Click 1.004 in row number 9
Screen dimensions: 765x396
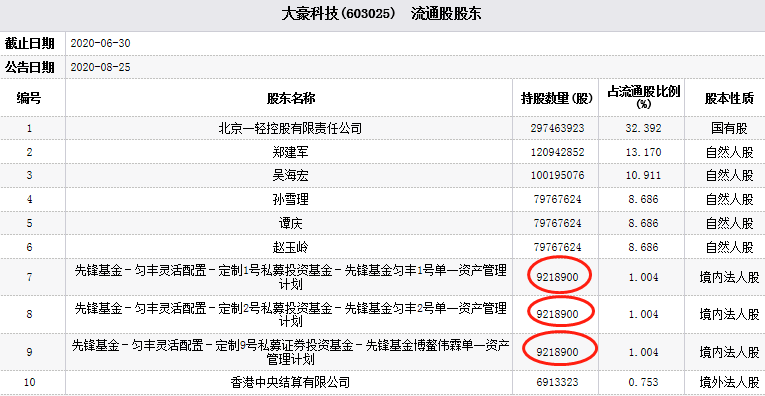coord(644,352)
